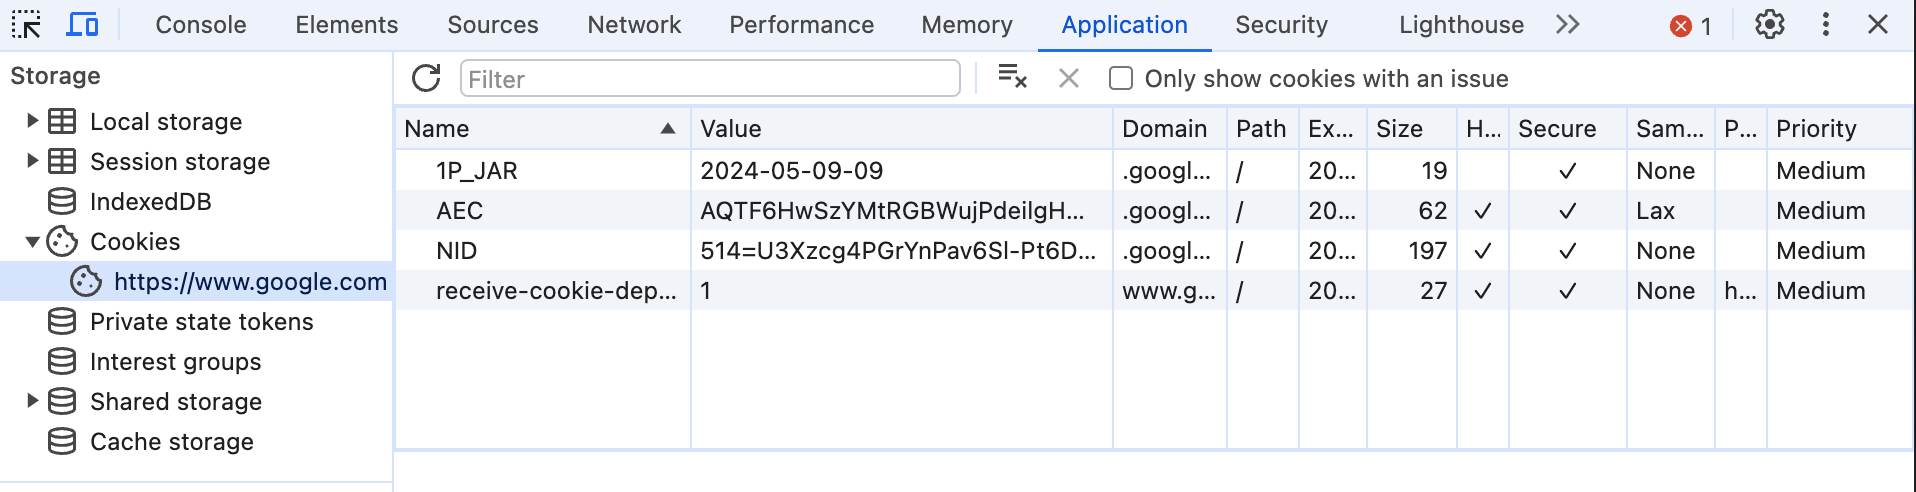
Task: Refresh cookies with the reload icon
Action: tap(426, 78)
